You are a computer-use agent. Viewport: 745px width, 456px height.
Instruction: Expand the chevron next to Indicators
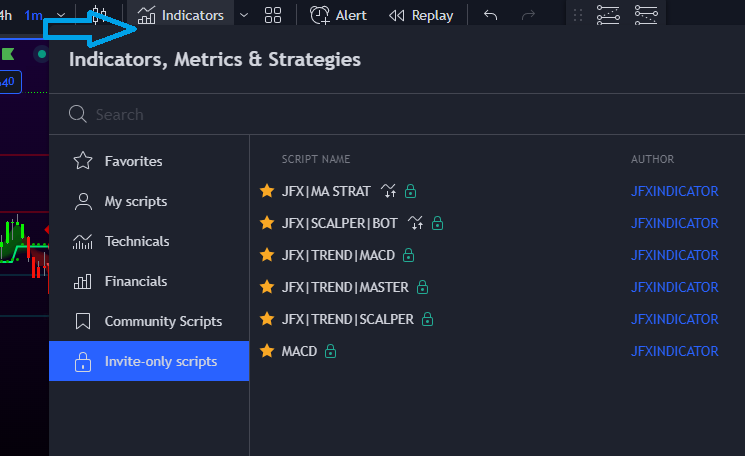244,15
